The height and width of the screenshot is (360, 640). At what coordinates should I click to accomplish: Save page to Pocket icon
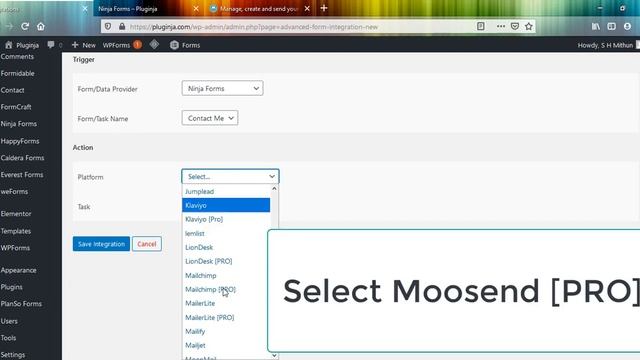(515, 27)
